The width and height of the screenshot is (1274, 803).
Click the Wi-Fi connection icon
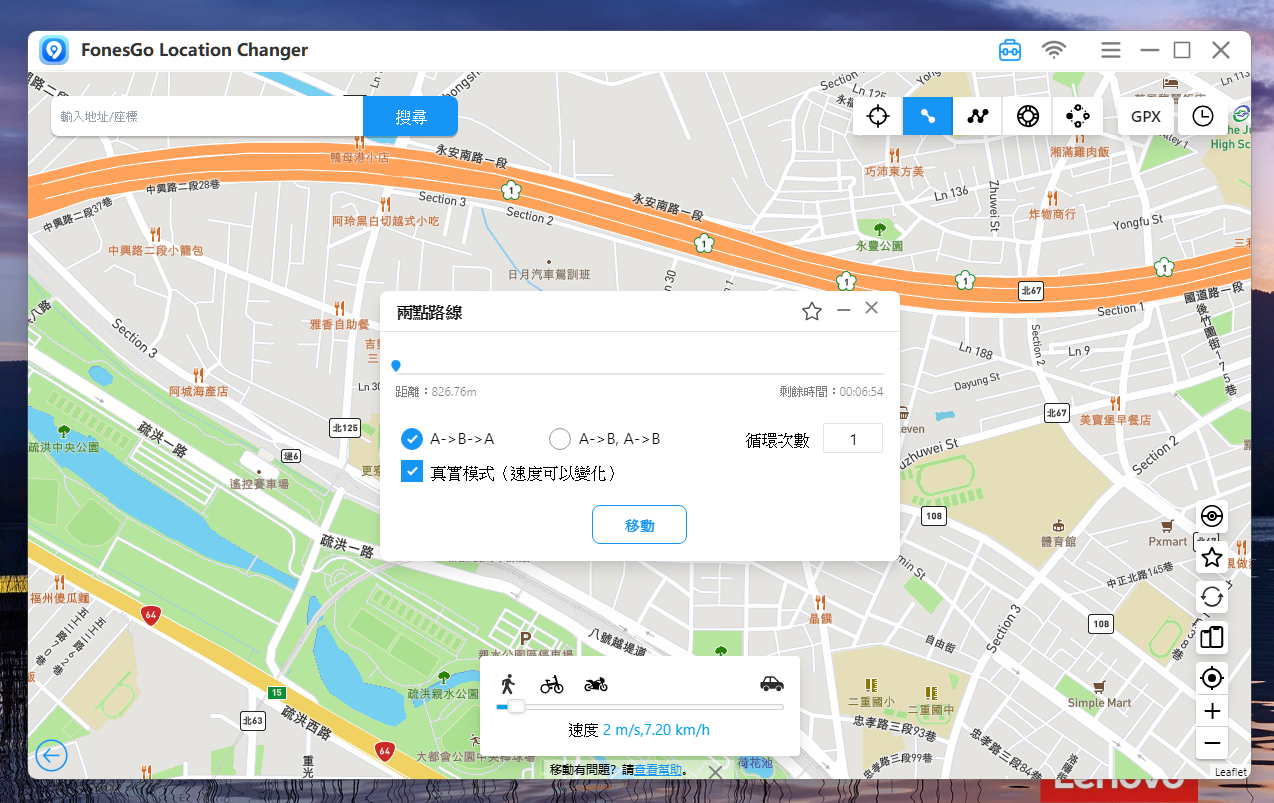pos(1053,50)
